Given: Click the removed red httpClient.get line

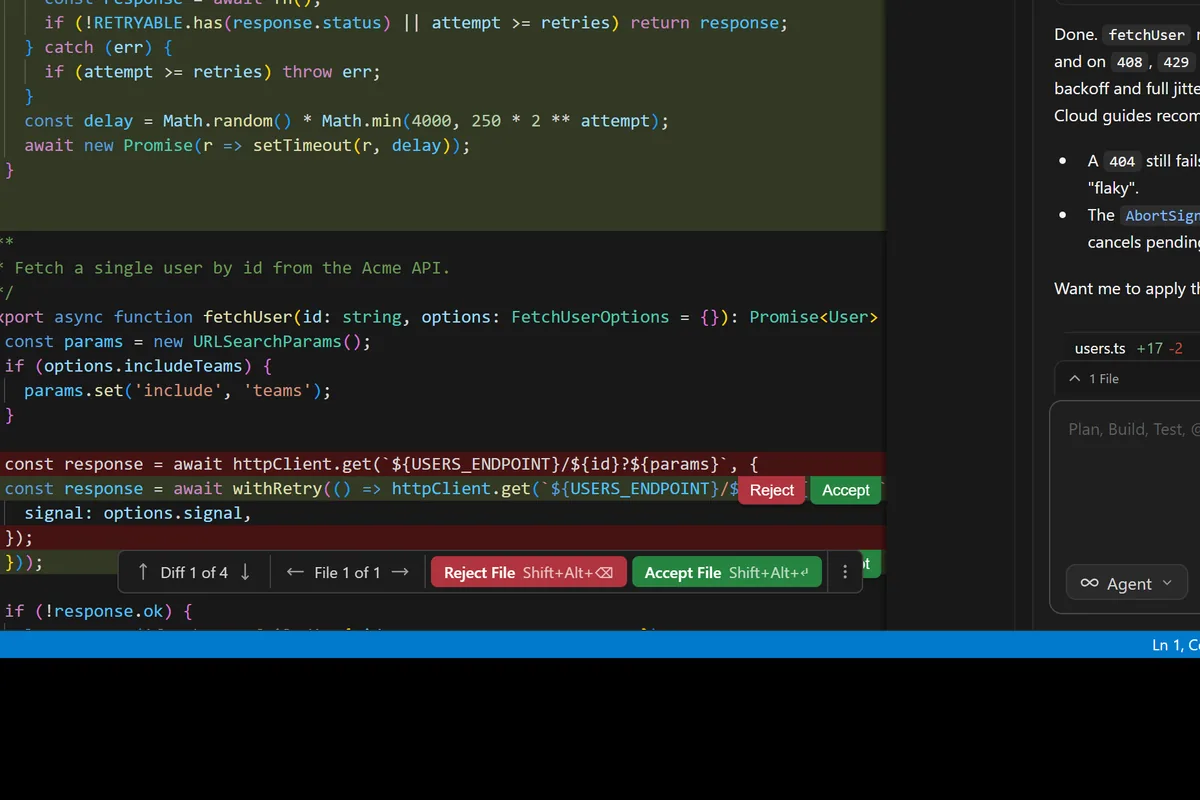Looking at the screenshot, I should (442, 464).
